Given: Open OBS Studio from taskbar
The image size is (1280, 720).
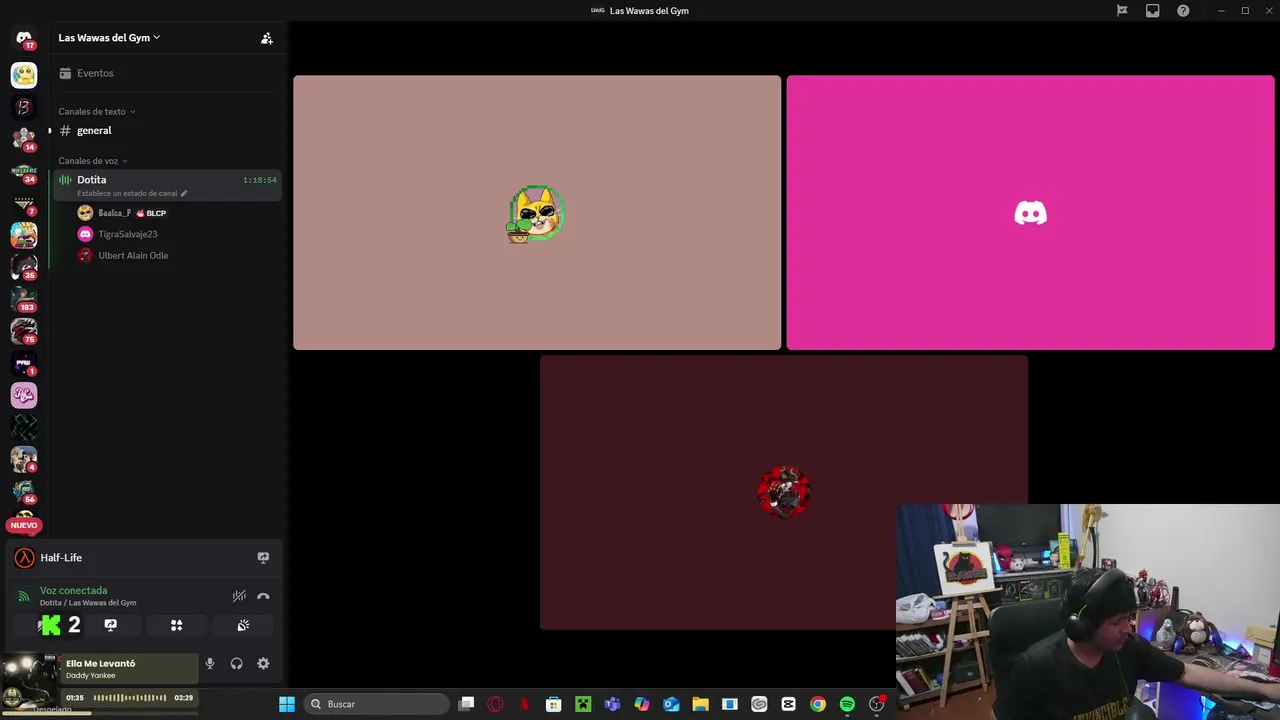Looking at the screenshot, I should tap(876, 704).
